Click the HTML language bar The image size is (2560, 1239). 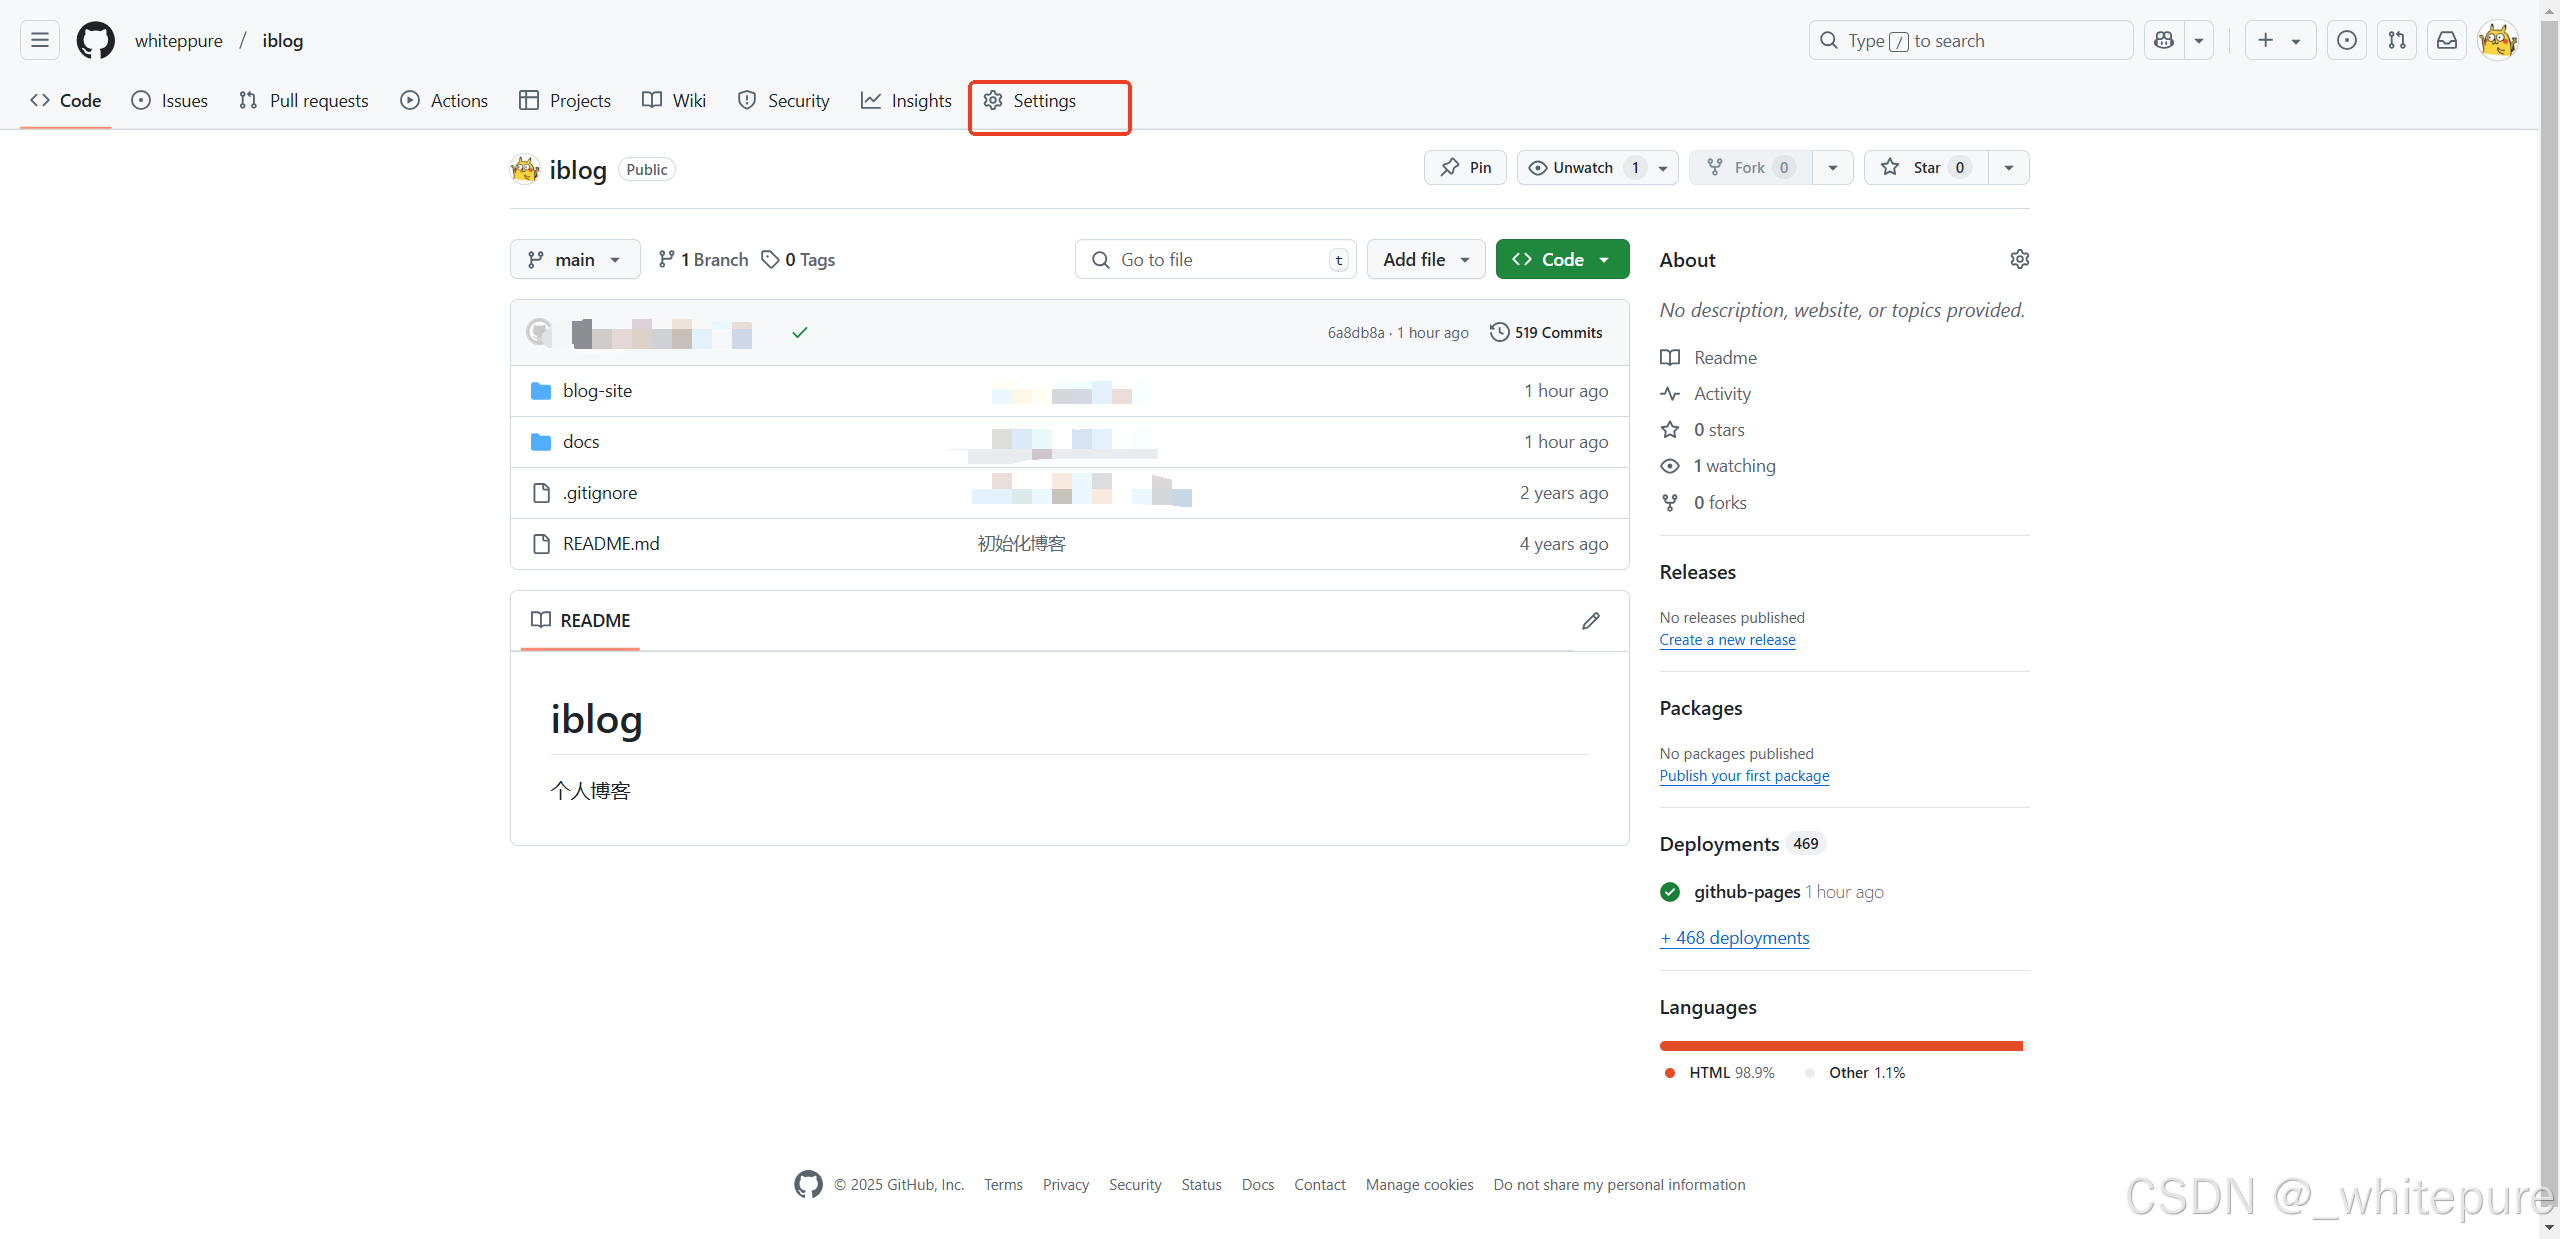point(1840,1046)
